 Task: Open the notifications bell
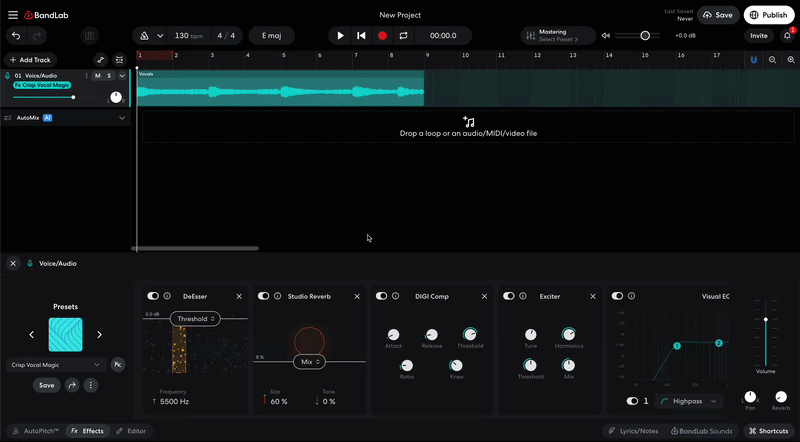pyautogui.click(x=787, y=35)
